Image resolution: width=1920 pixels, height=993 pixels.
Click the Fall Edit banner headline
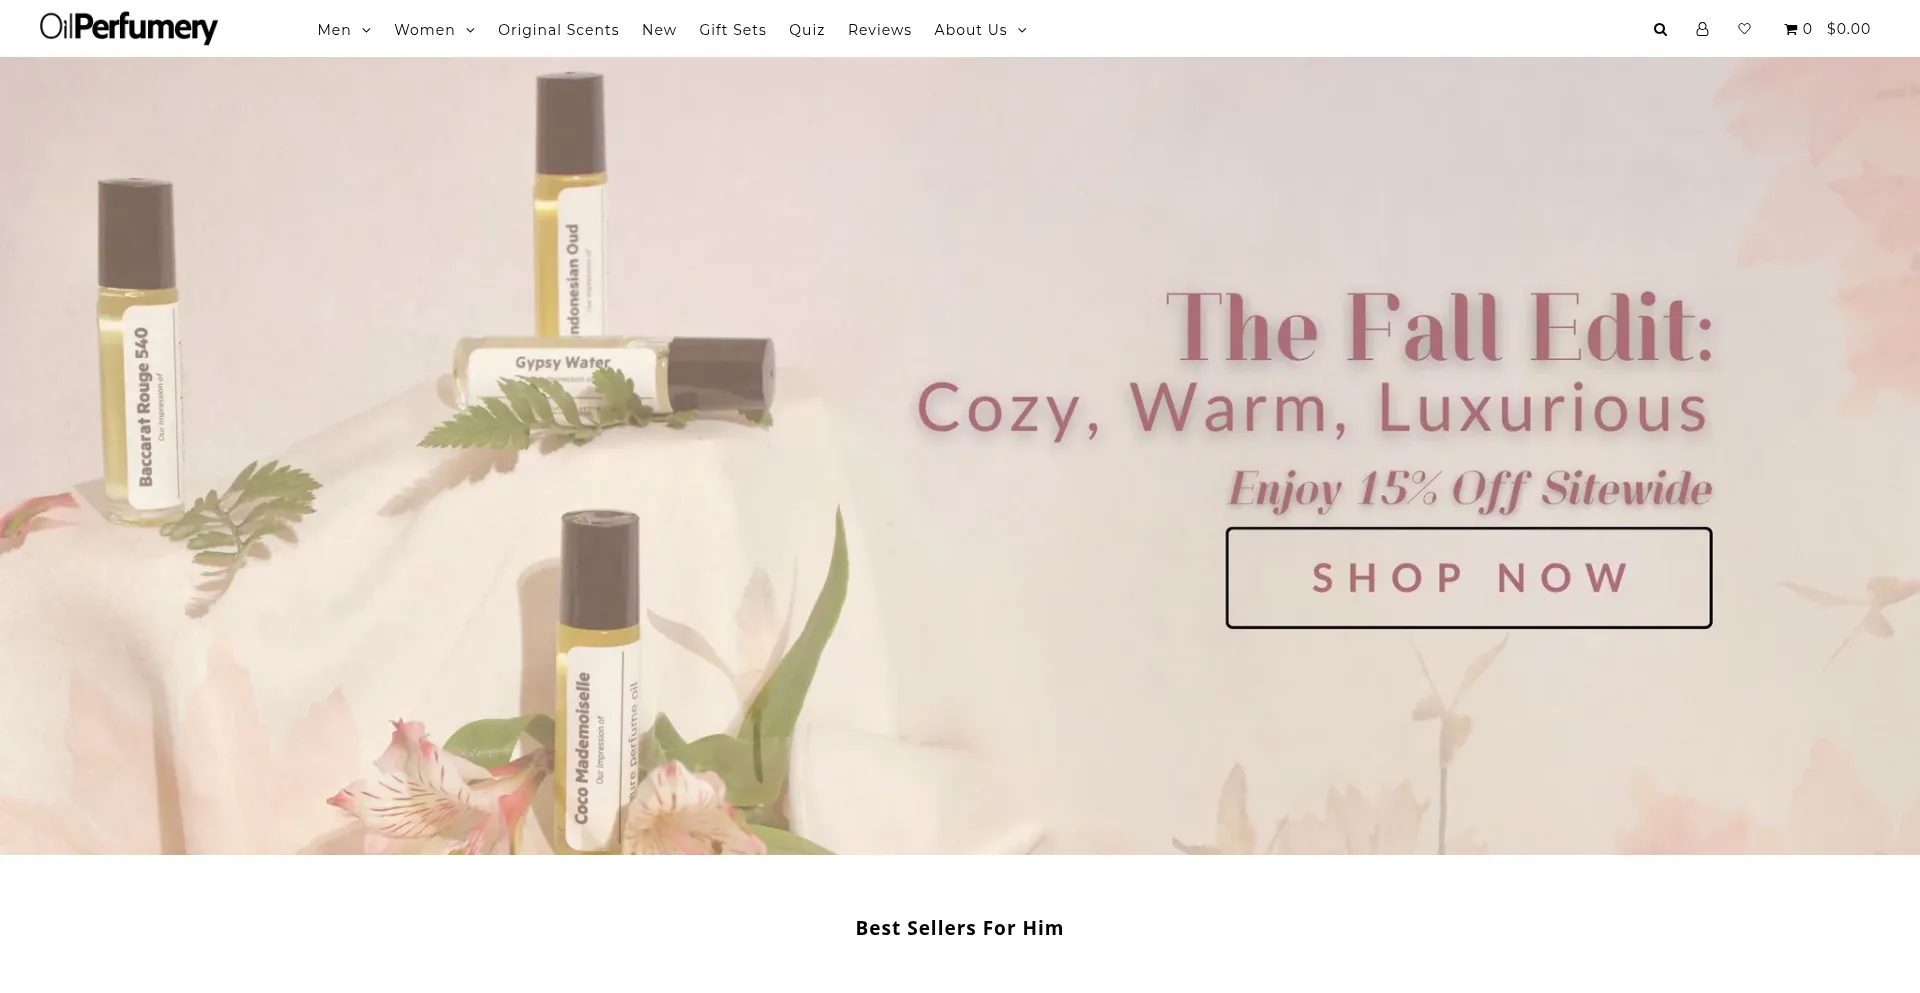1440,326
